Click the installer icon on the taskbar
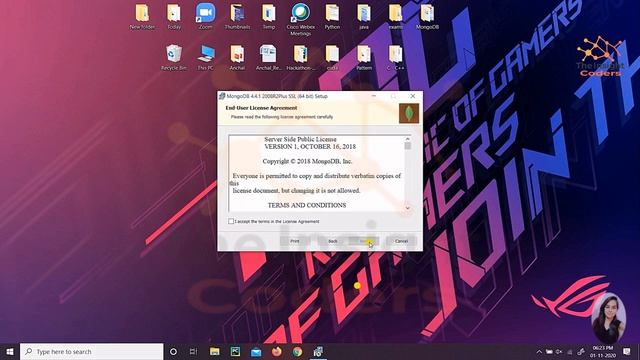Image resolution: width=640 pixels, height=360 pixels. click(318, 351)
